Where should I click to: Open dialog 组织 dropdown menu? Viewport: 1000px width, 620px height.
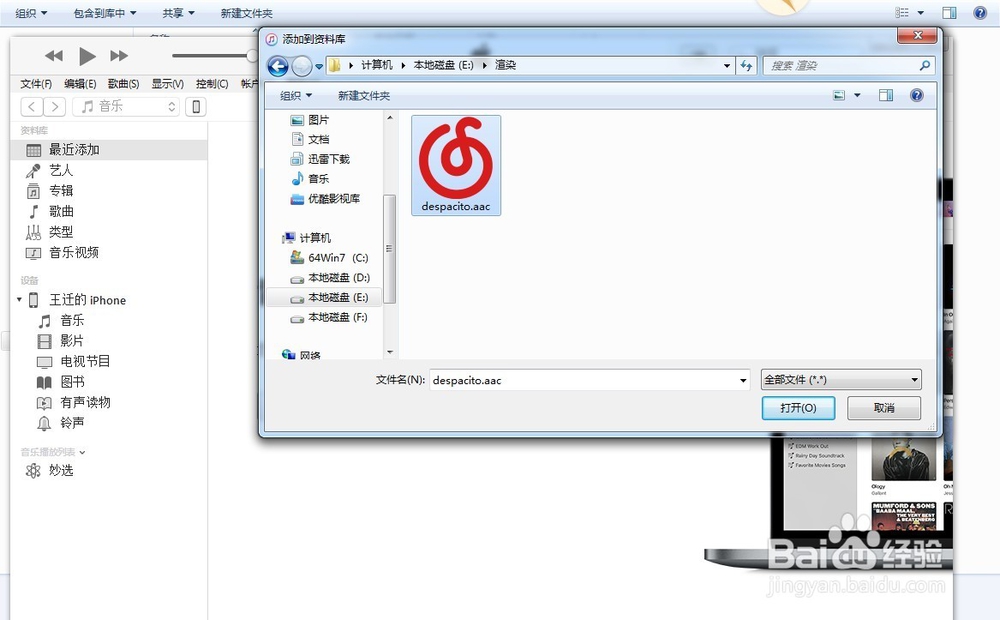[296, 96]
